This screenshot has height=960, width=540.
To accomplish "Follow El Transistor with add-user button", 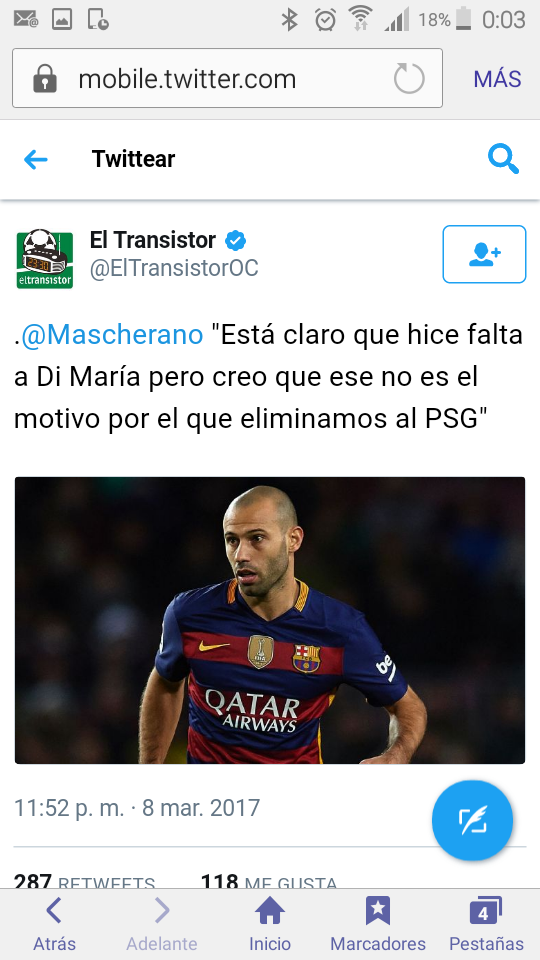I will 484,254.
